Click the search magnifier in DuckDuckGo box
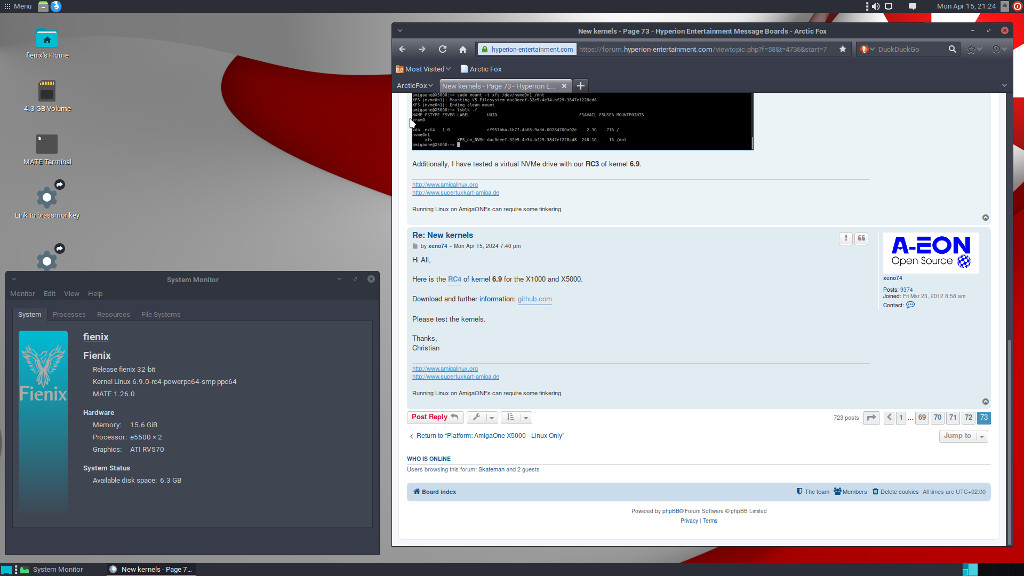 pos(952,49)
